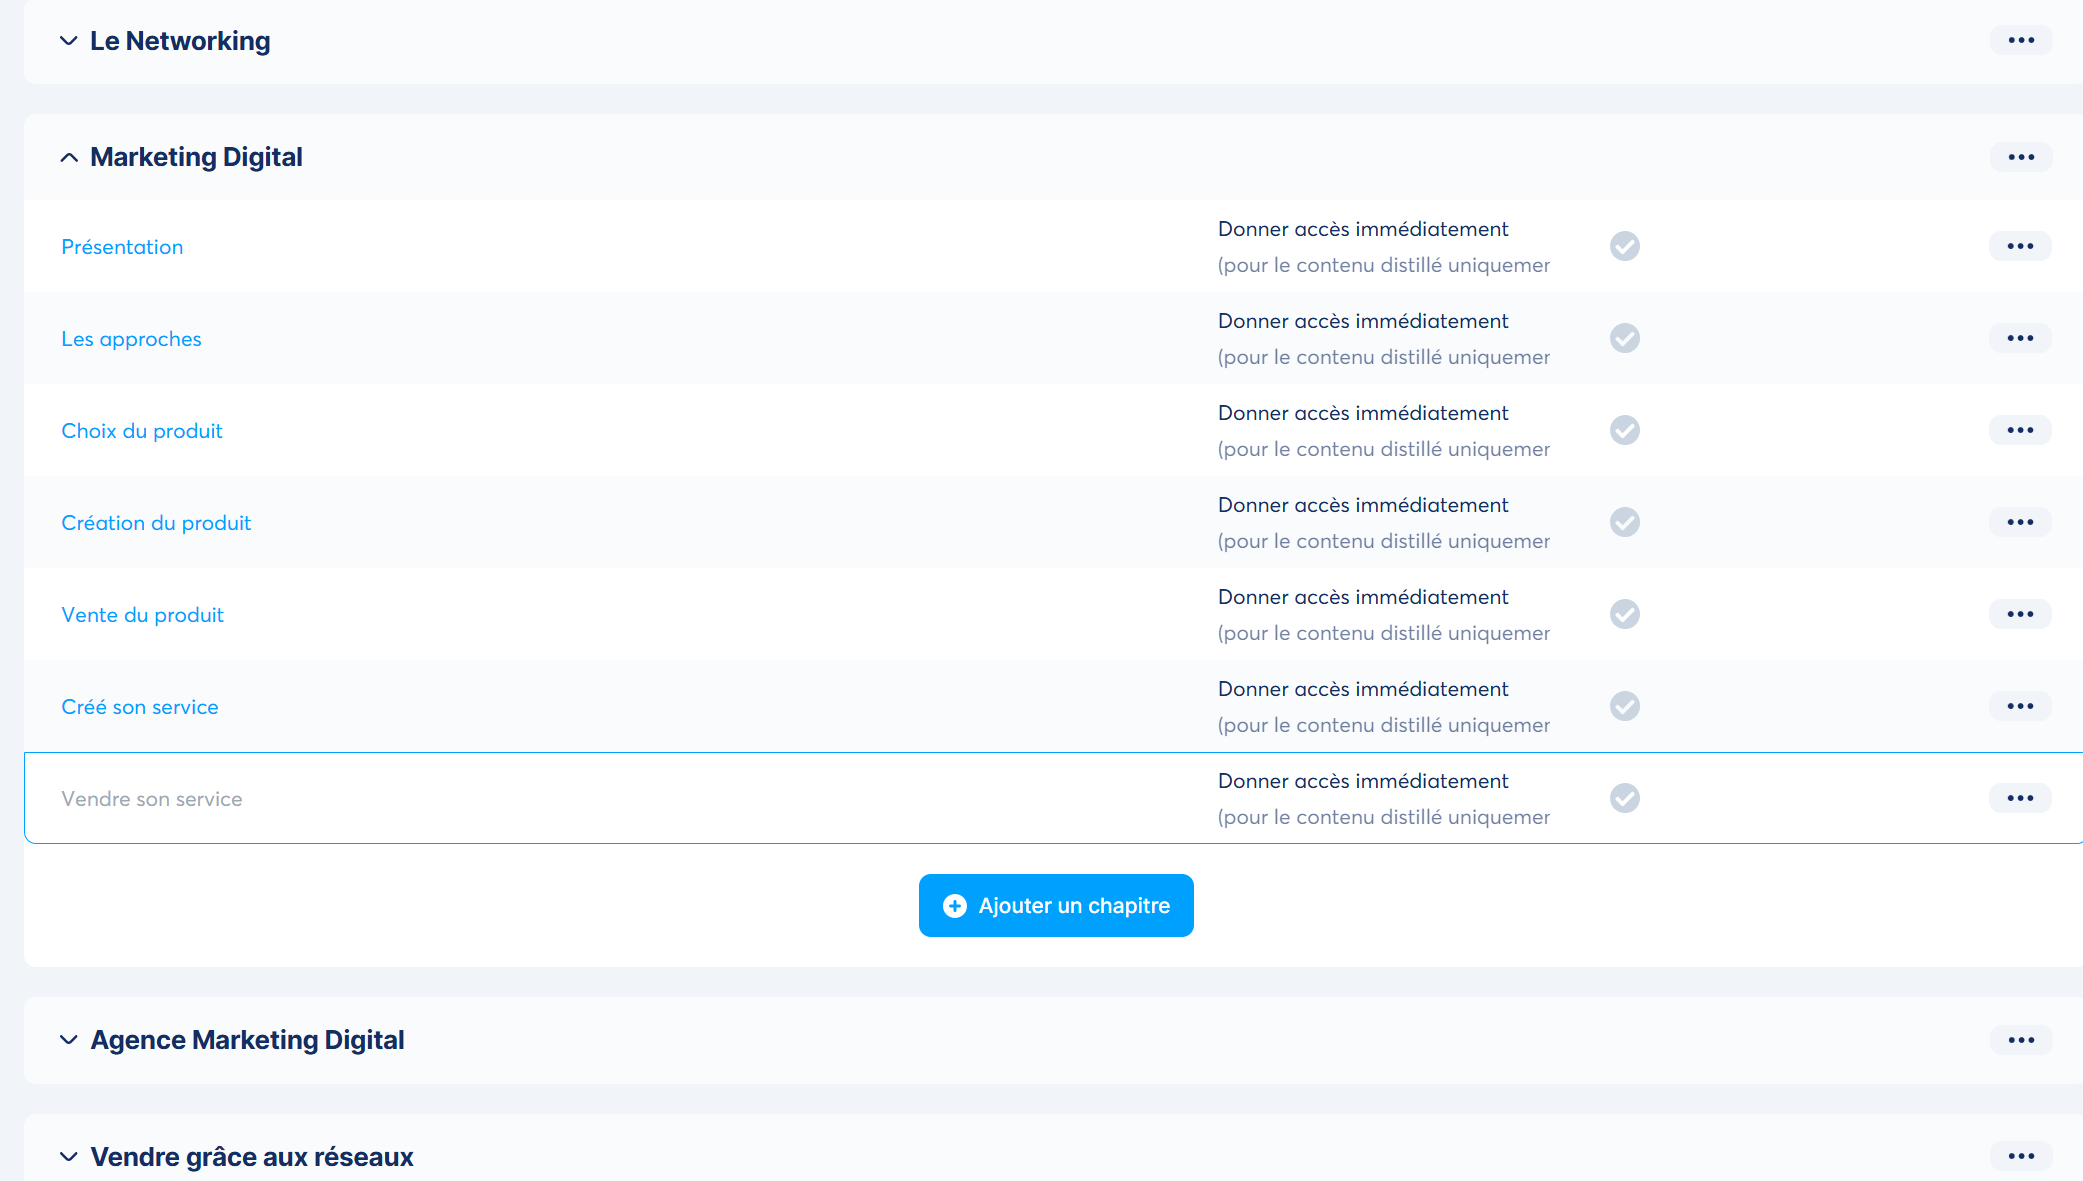
Task: Expand the Agence Marketing Digital section
Action: click(x=69, y=1040)
